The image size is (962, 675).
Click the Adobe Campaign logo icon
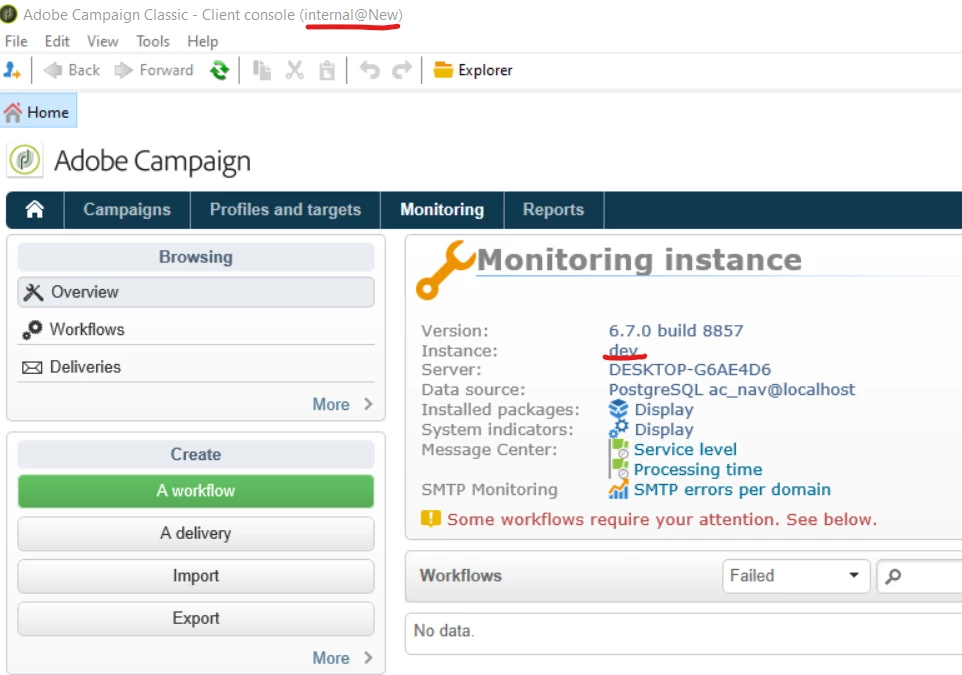pyautogui.click(x=25, y=160)
